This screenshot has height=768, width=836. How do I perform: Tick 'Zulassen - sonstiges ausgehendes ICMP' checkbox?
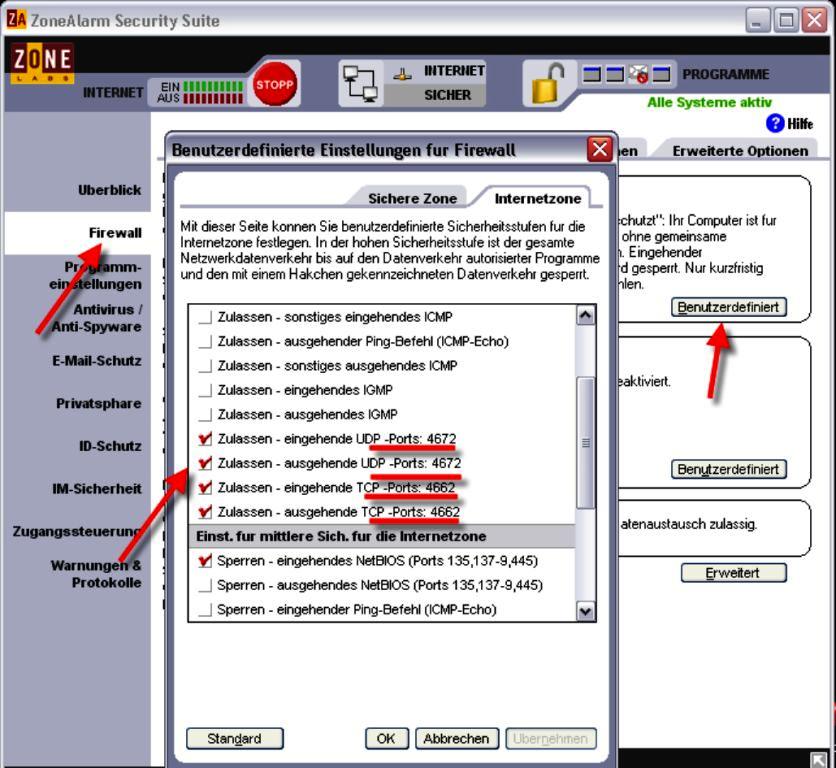(205, 366)
